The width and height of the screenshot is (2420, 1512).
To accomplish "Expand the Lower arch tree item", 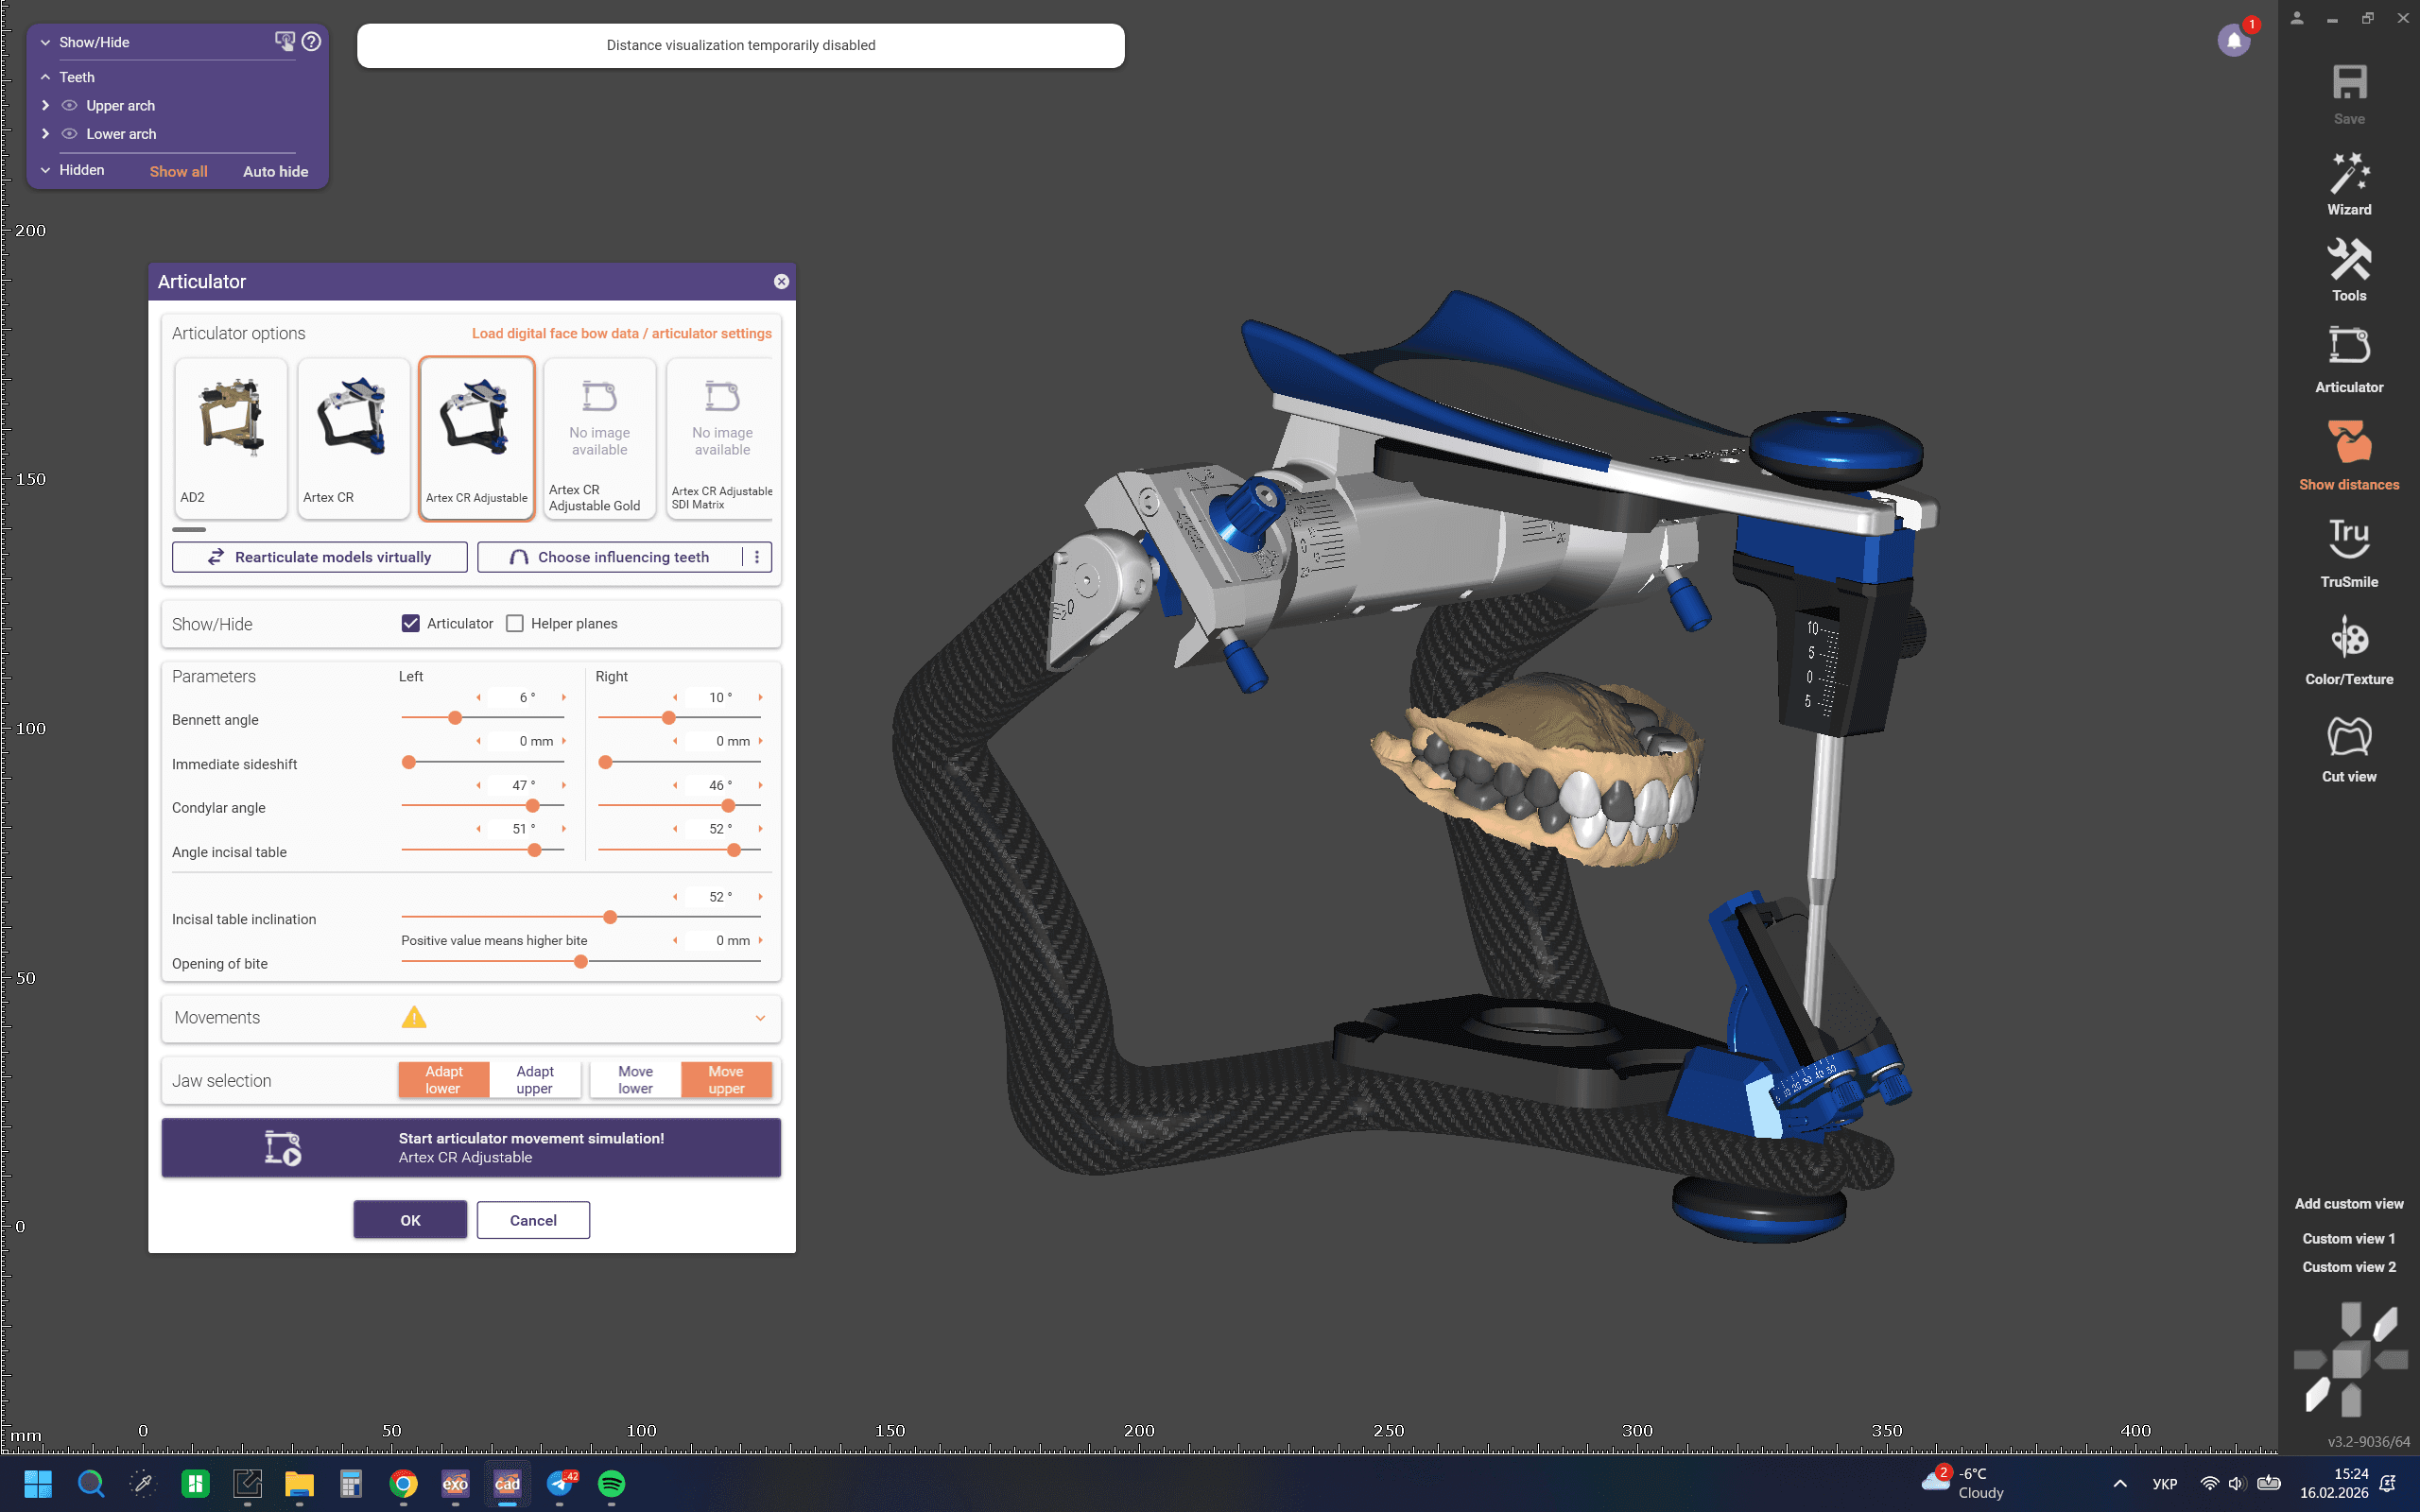I will tap(45, 133).
